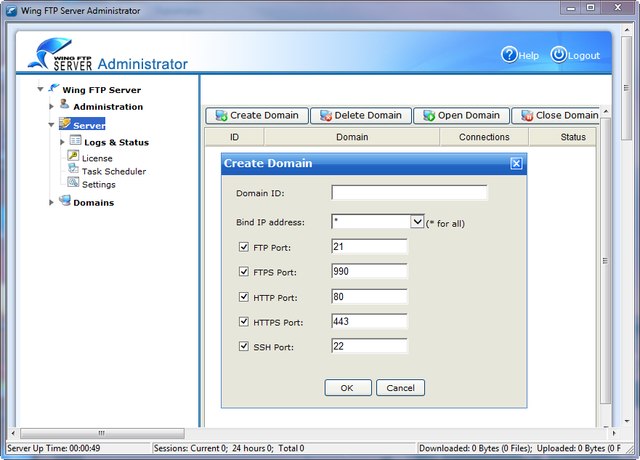Screen dimensions: 640x460
Task: Close the Create Domain dialog with X
Action: (516, 163)
